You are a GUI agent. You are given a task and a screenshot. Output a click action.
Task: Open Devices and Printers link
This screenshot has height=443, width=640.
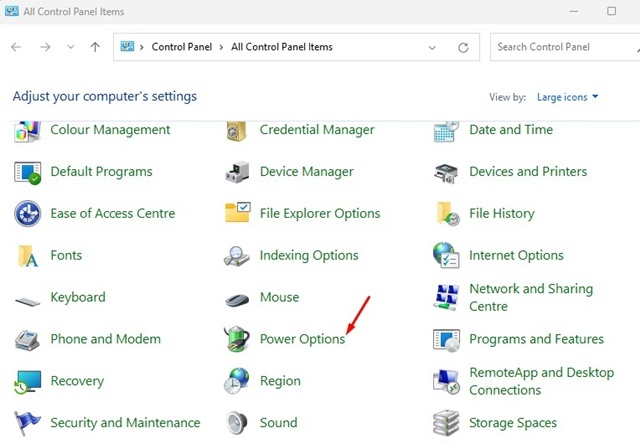[x=528, y=171]
